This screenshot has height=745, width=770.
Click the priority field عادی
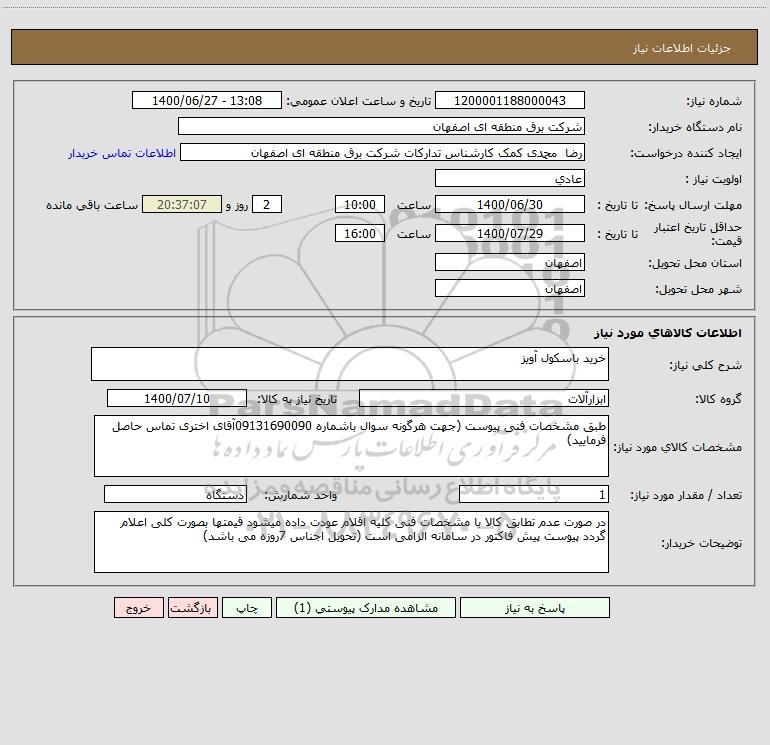point(510,178)
